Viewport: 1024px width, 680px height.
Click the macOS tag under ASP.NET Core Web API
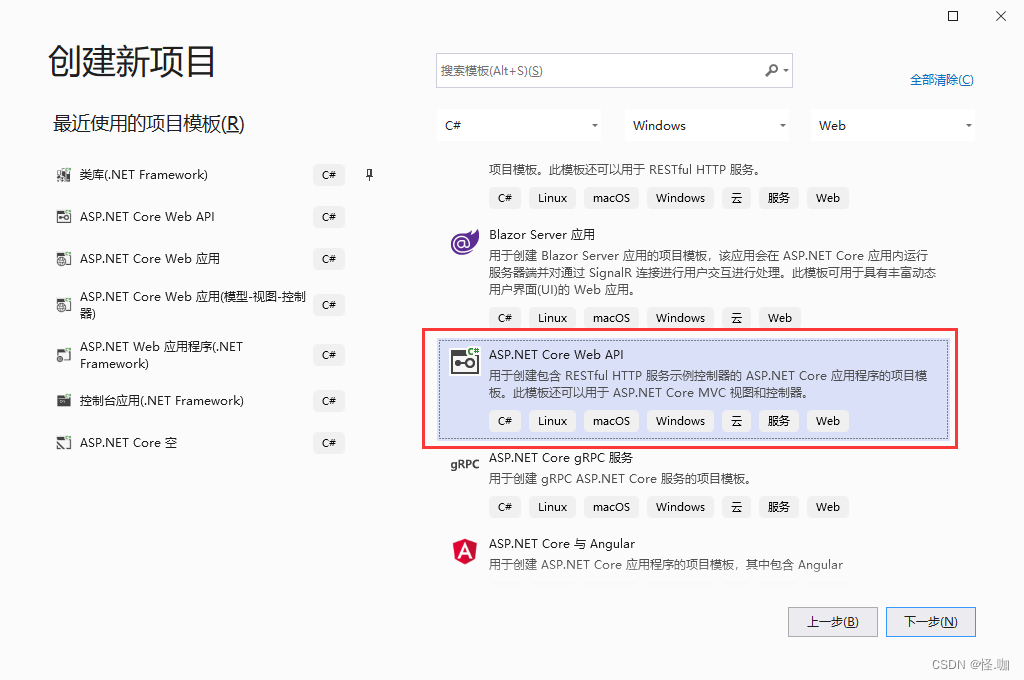point(611,421)
